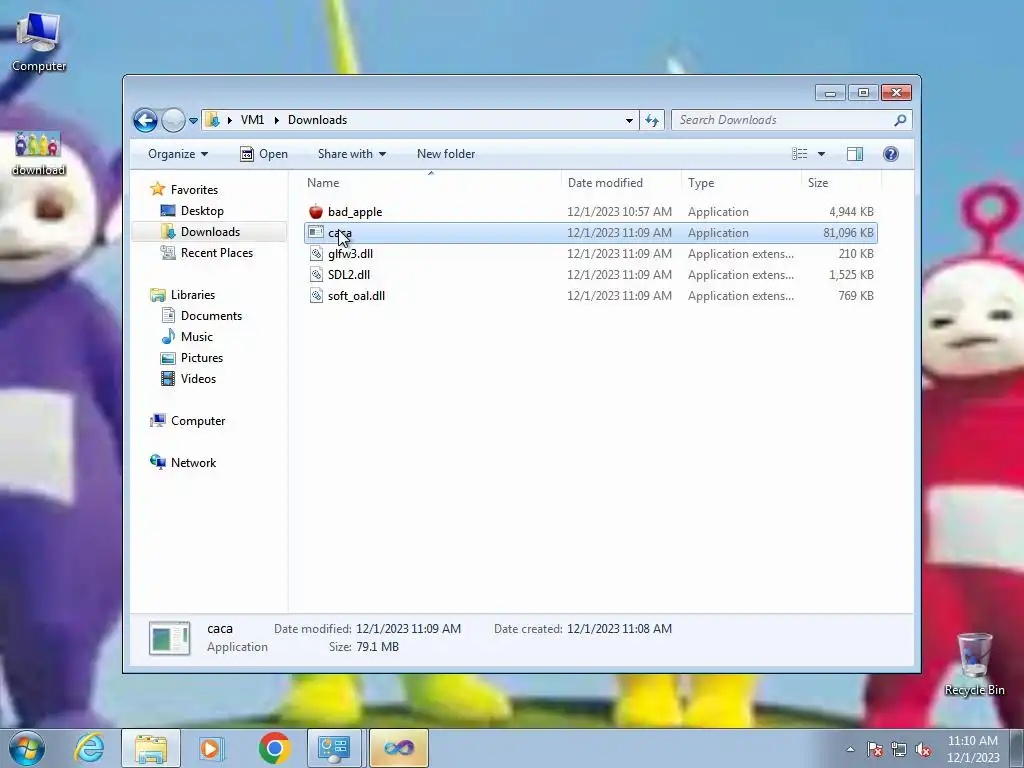Expand the breadcrumb arrow before Downloads
This screenshot has height=768, width=1024.
[276, 120]
